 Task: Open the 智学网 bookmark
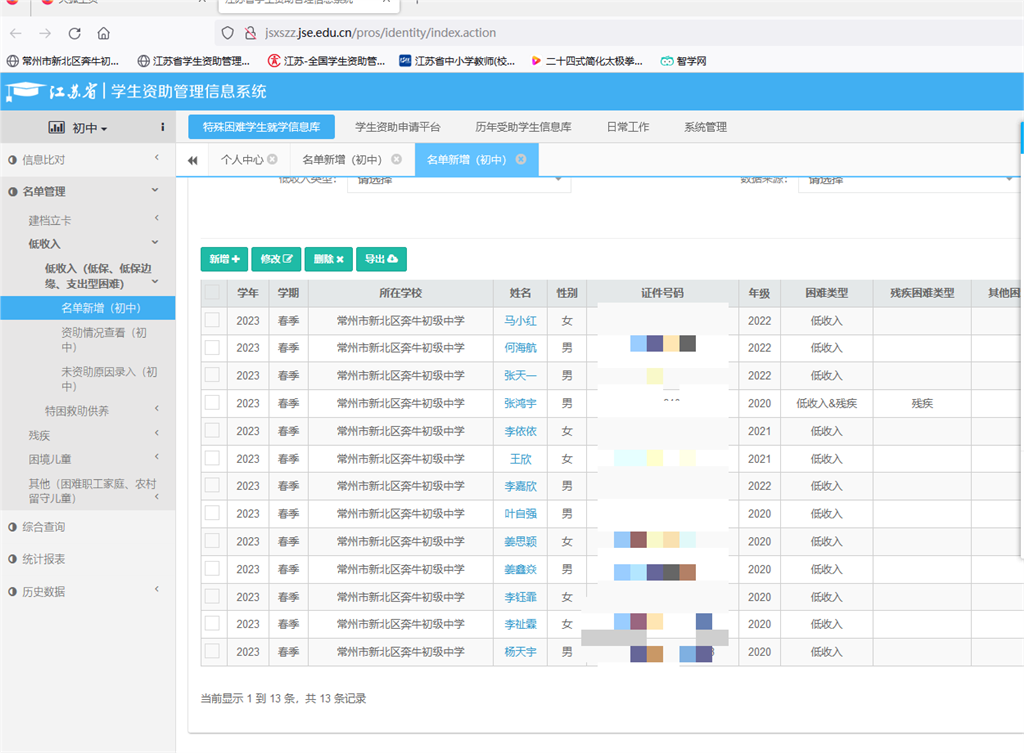684,61
